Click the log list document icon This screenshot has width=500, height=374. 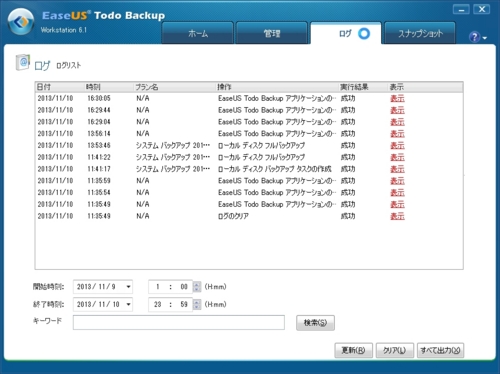(x=23, y=62)
